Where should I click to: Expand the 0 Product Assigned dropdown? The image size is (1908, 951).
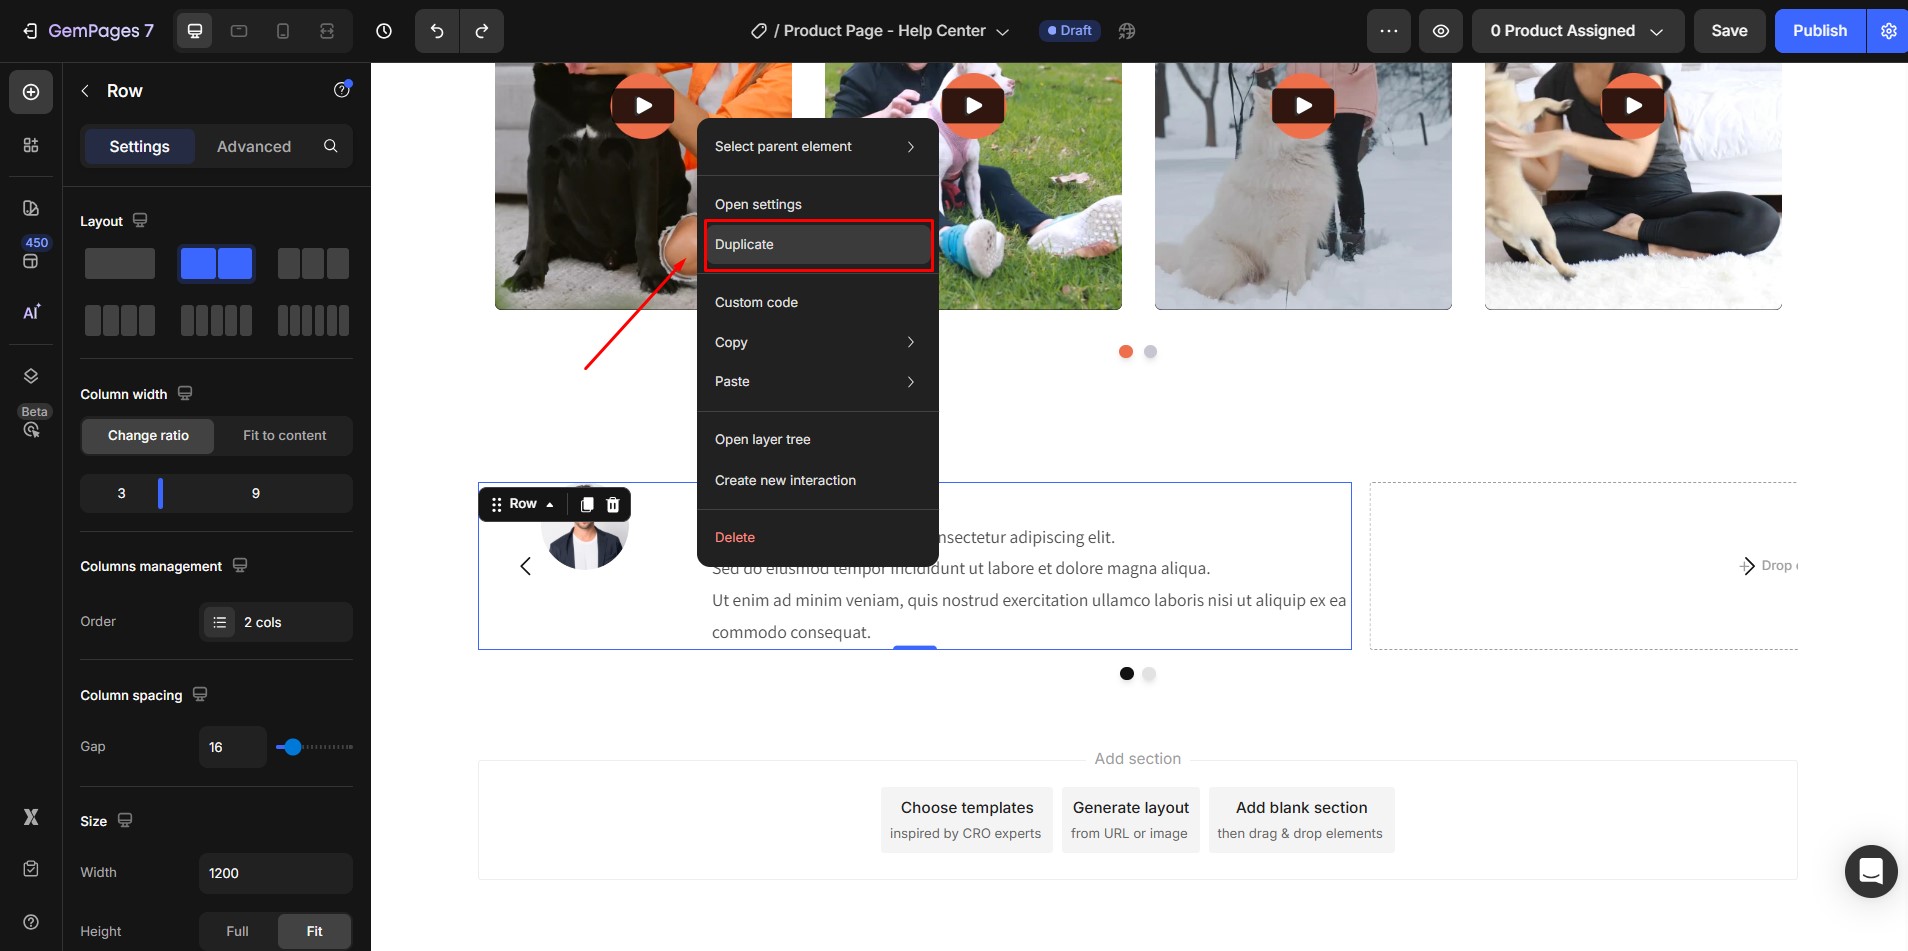pos(1577,31)
